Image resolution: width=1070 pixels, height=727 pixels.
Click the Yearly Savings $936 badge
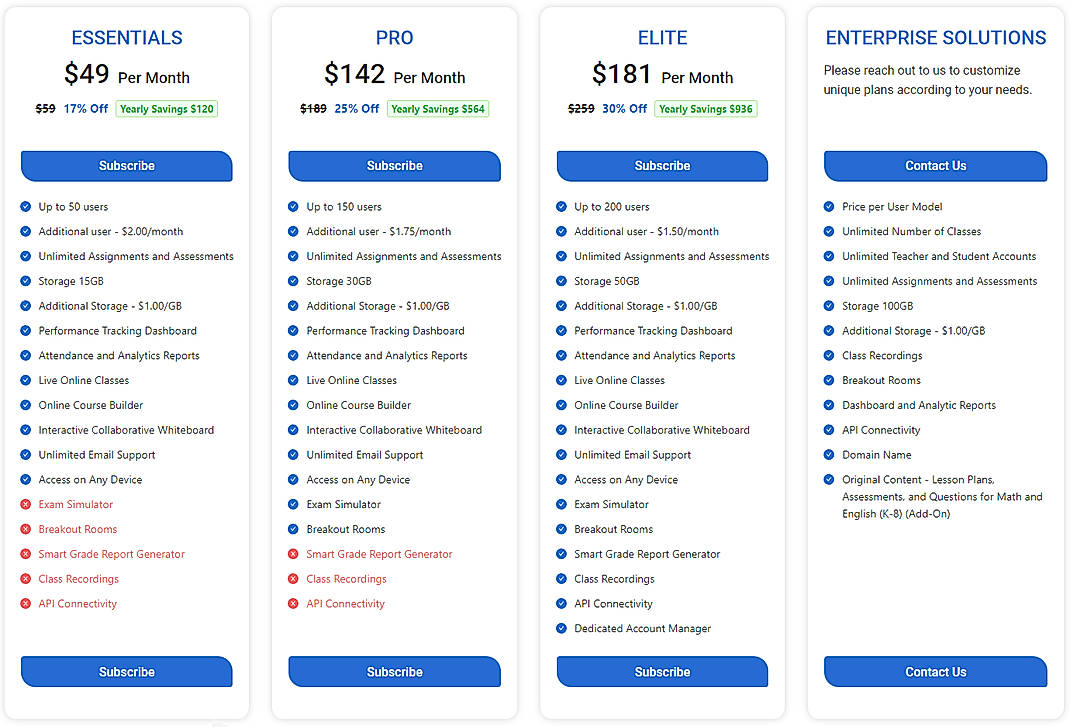click(x=706, y=108)
